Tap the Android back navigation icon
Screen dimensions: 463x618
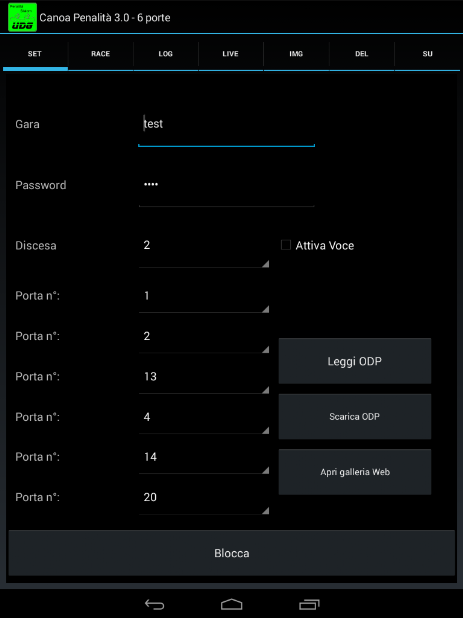point(154,604)
